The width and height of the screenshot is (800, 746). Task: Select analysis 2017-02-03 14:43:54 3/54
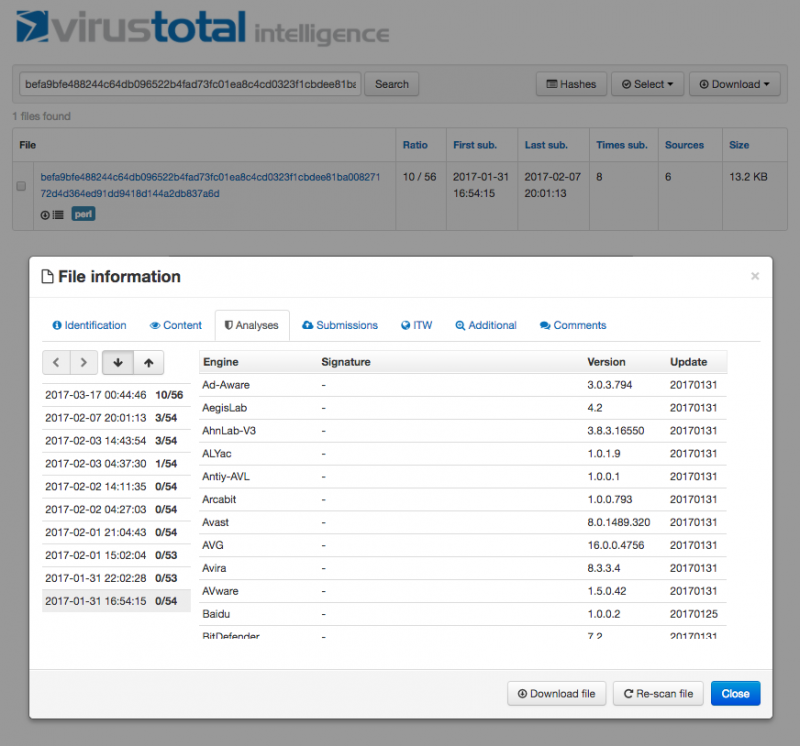click(x=116, y=441)
